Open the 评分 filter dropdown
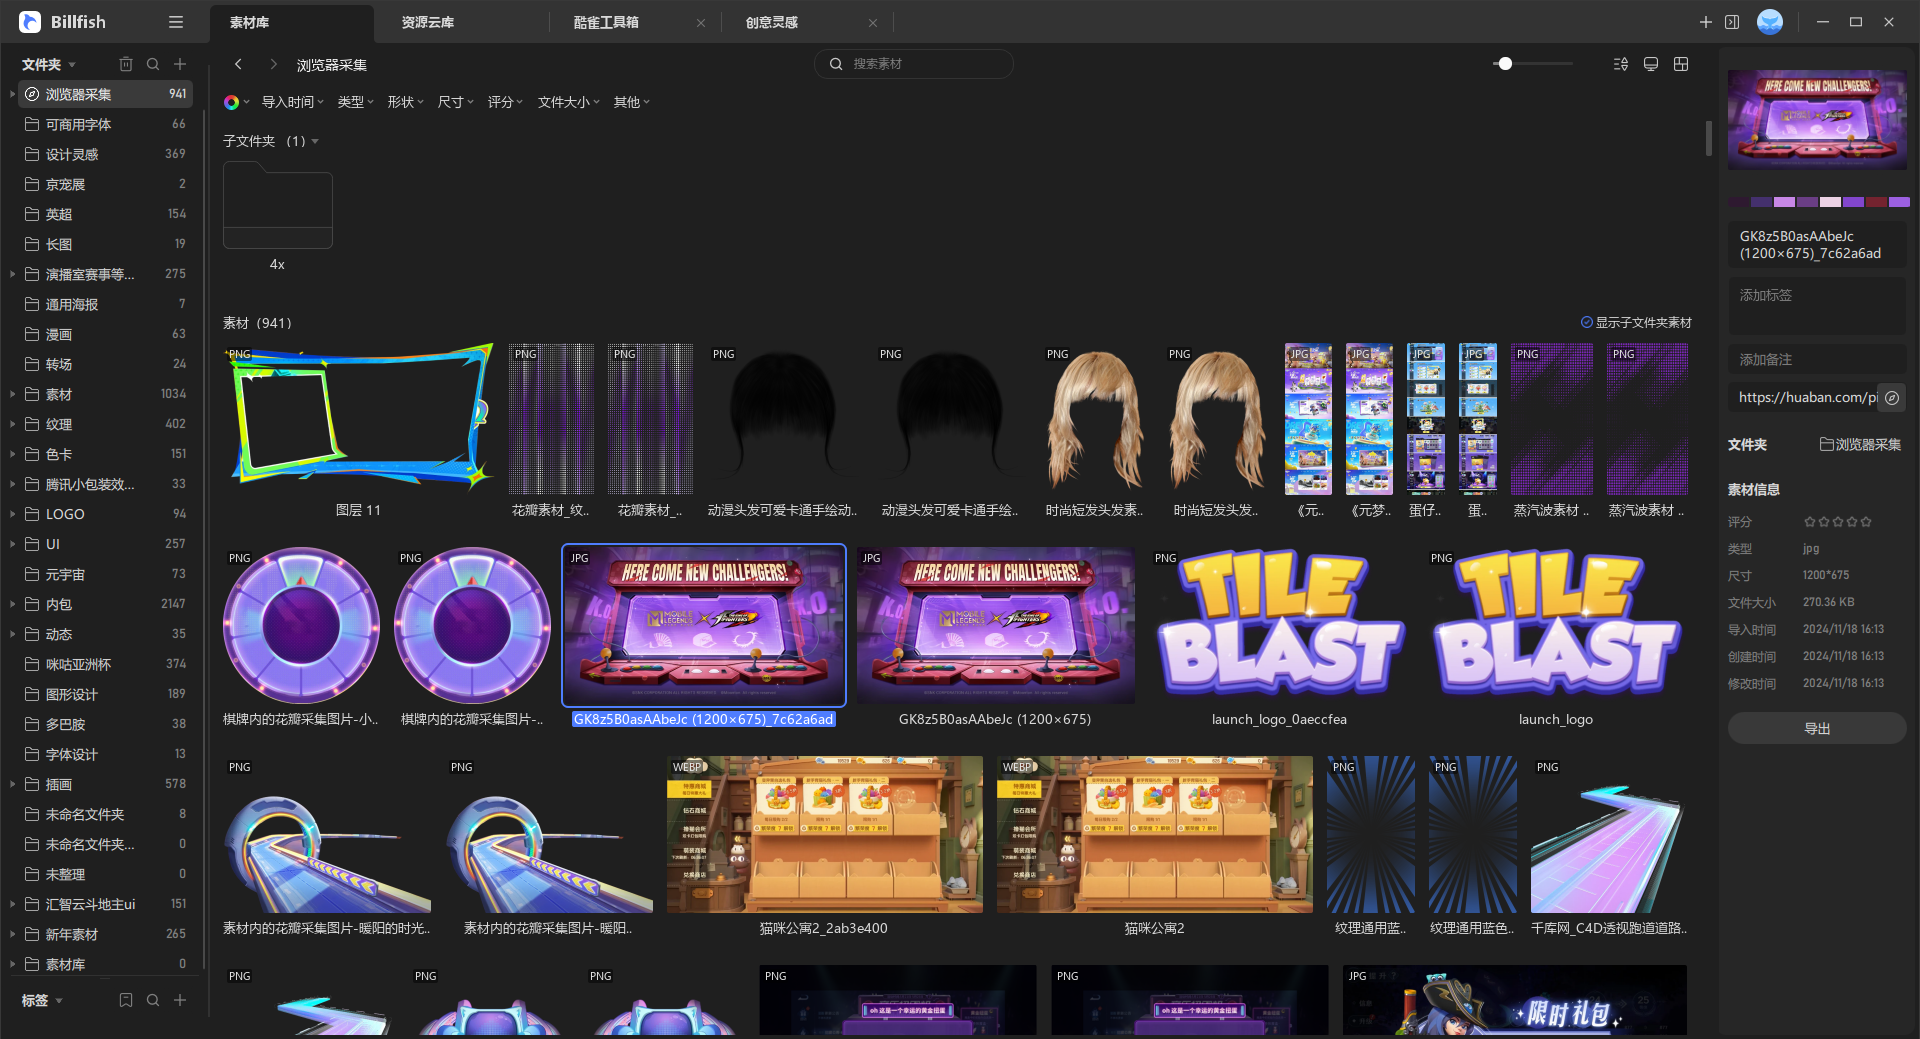The image size is (1920, 1039). [505, 102]
